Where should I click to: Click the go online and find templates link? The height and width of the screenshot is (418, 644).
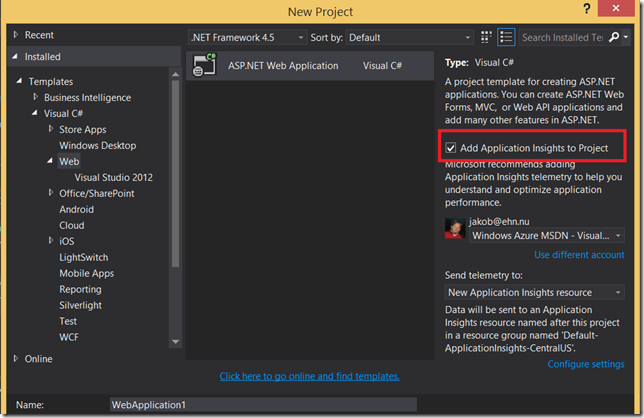(x=309, y=376)
